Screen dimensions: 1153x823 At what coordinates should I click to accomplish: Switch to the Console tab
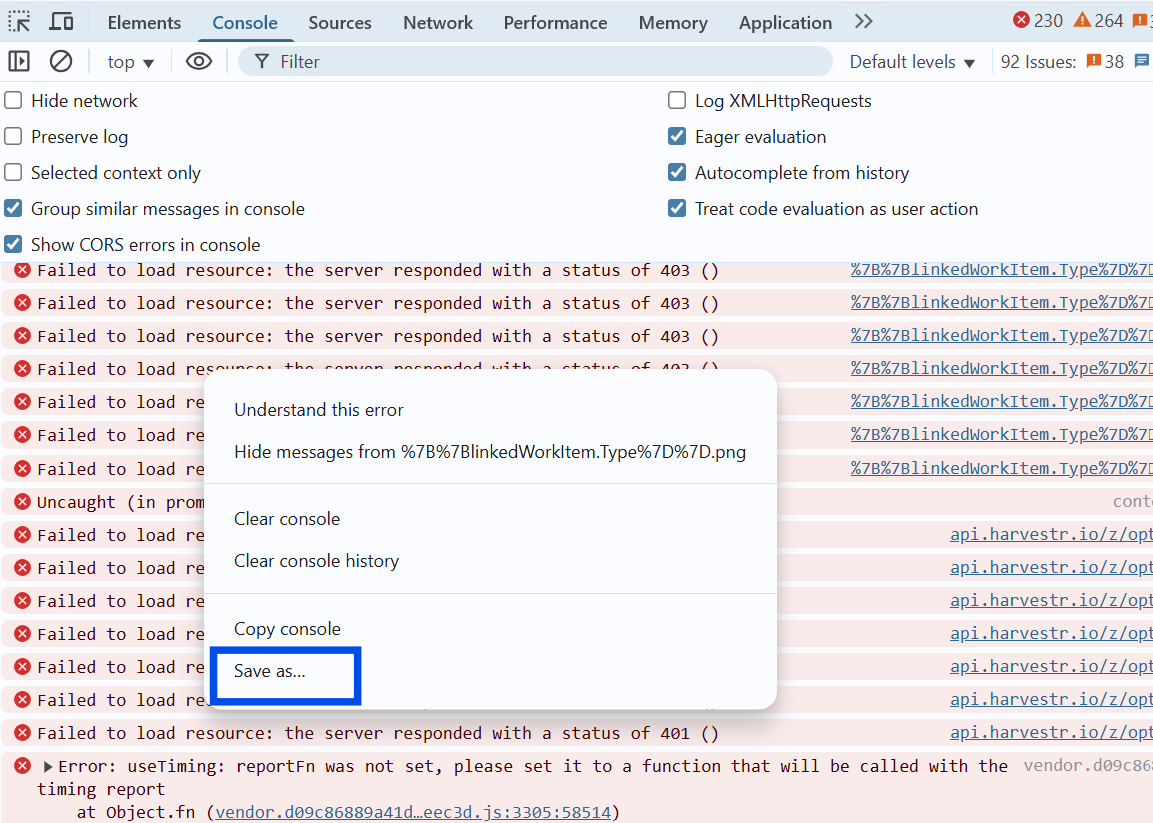pos(245,23)
